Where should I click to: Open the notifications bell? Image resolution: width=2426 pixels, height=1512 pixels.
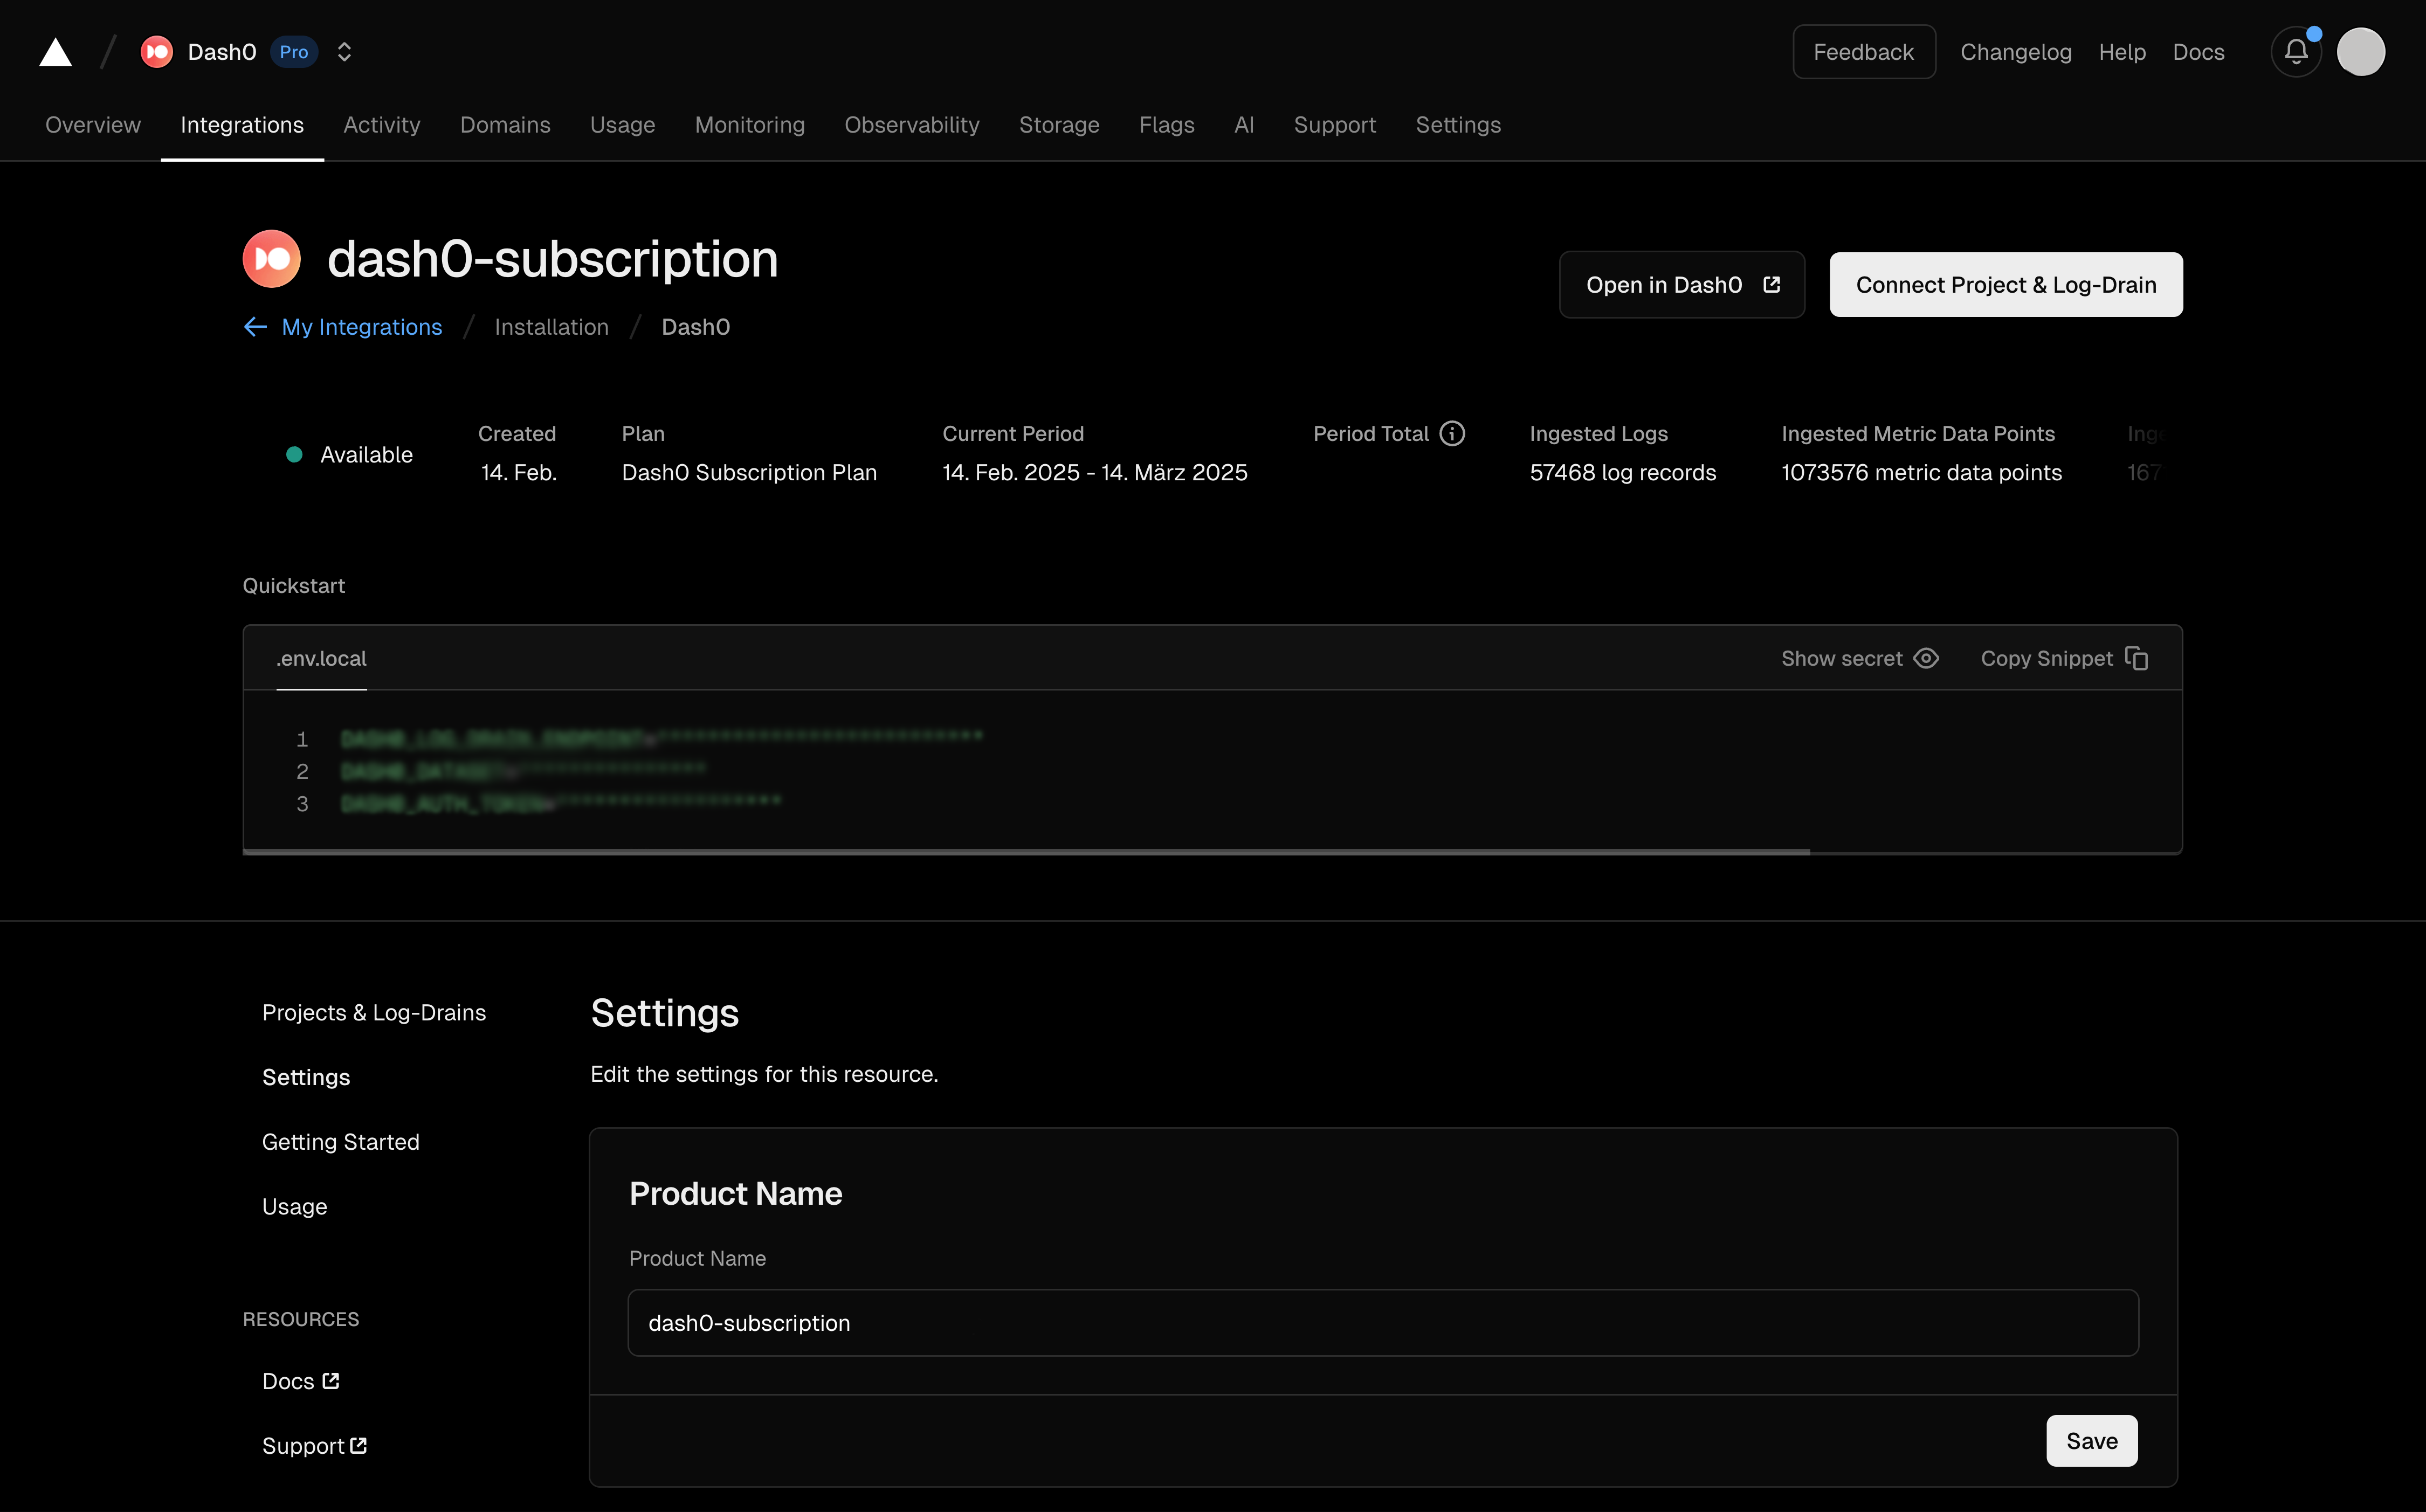[x=2295, y=52]
